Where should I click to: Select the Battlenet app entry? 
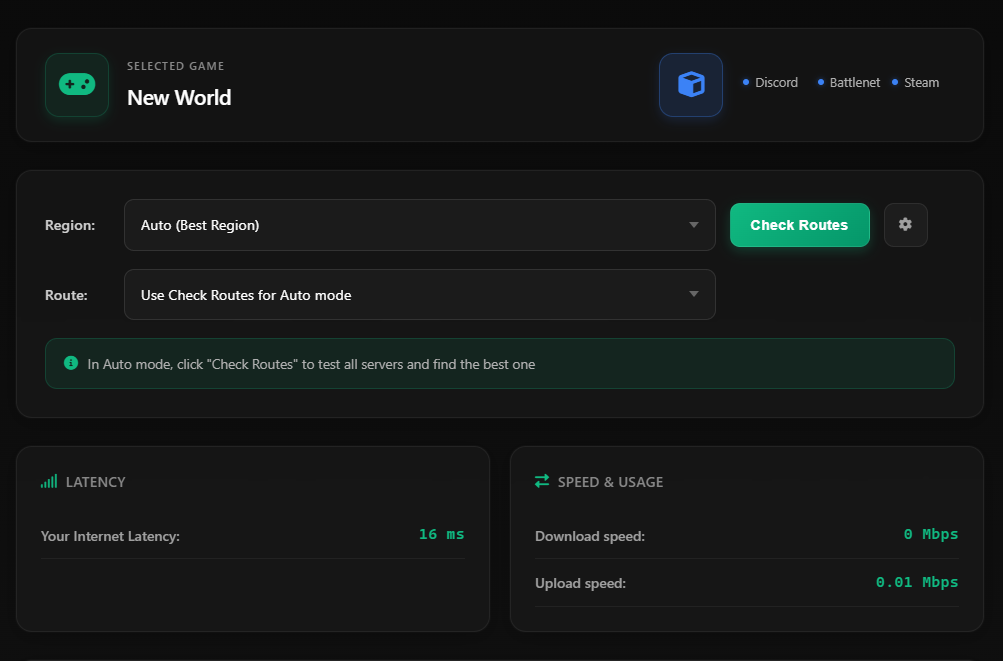[x=849, y=83]
